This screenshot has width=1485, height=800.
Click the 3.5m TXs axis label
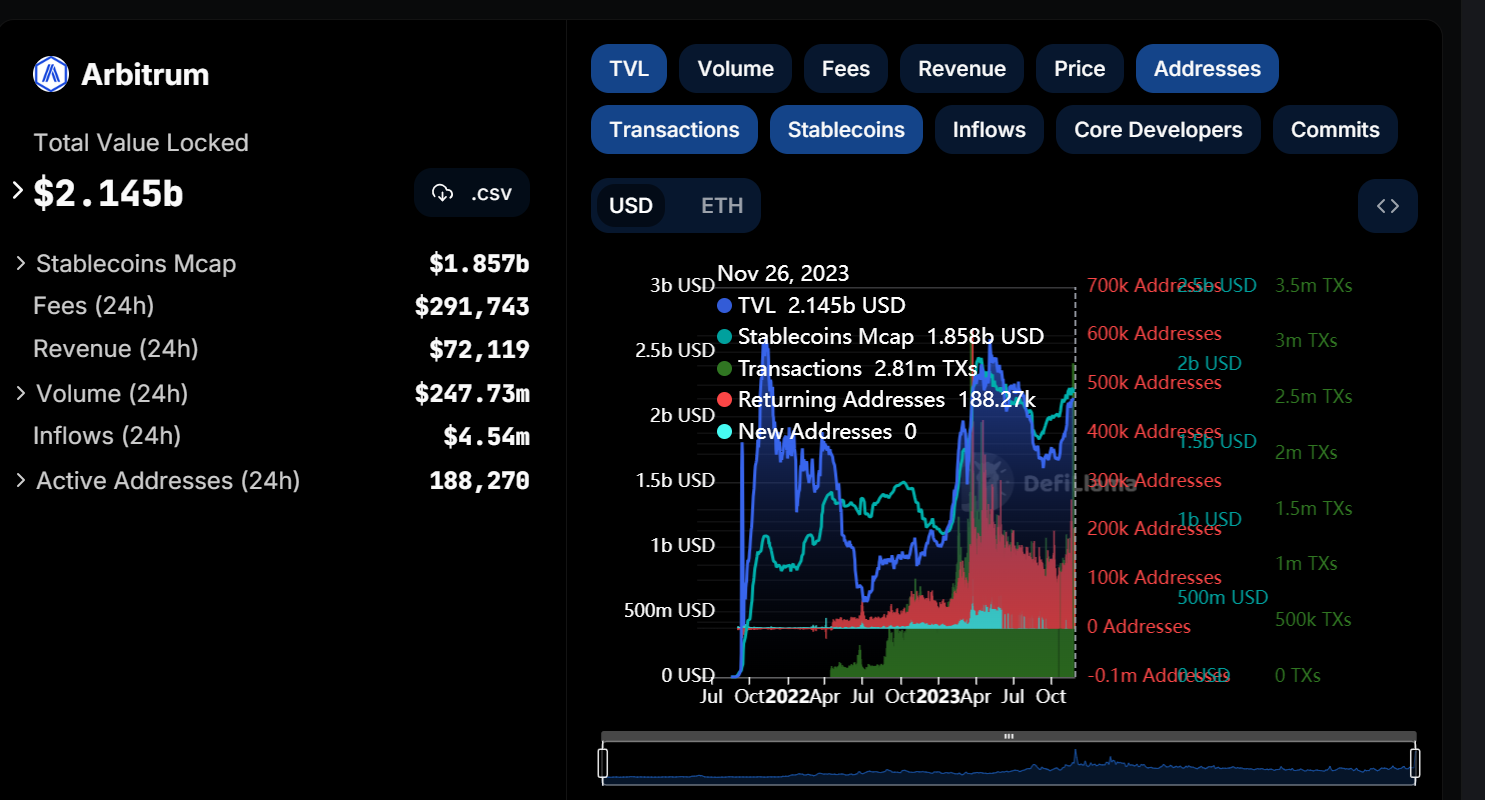point(1313,285)
